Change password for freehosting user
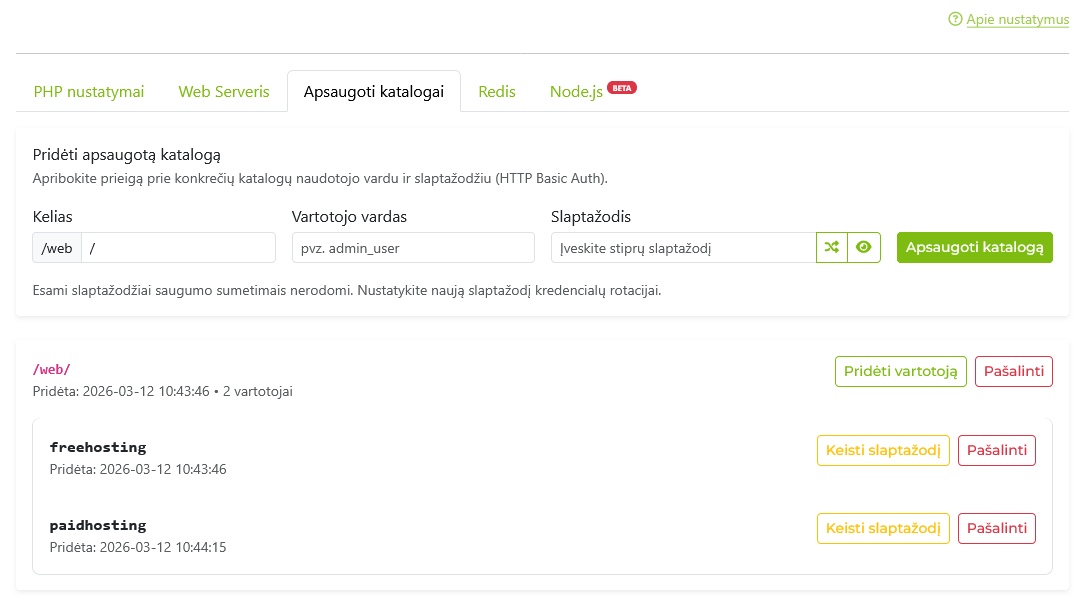 point(883,450)
